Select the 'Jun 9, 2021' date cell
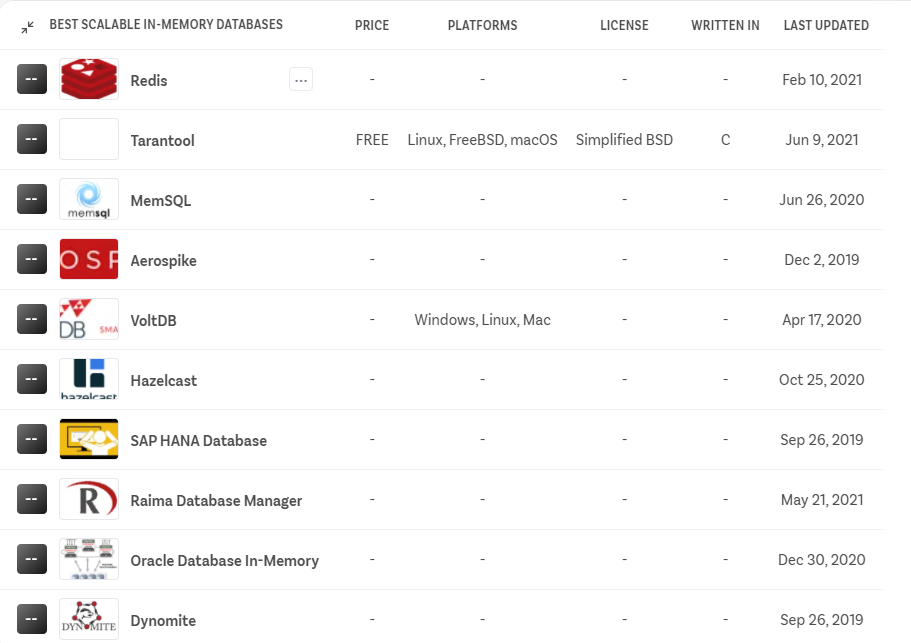This screenshot has height=643, width=911. coord(822,140)
